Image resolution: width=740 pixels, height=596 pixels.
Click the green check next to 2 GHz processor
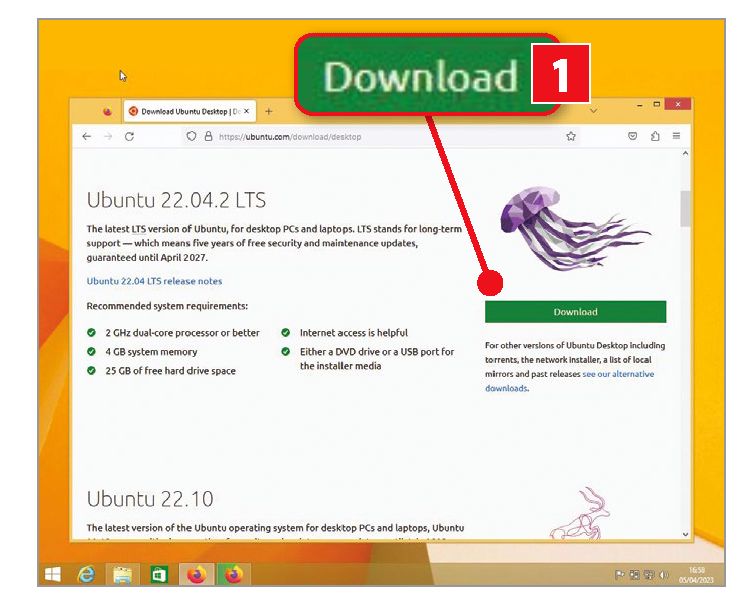[x=92, y=333]
